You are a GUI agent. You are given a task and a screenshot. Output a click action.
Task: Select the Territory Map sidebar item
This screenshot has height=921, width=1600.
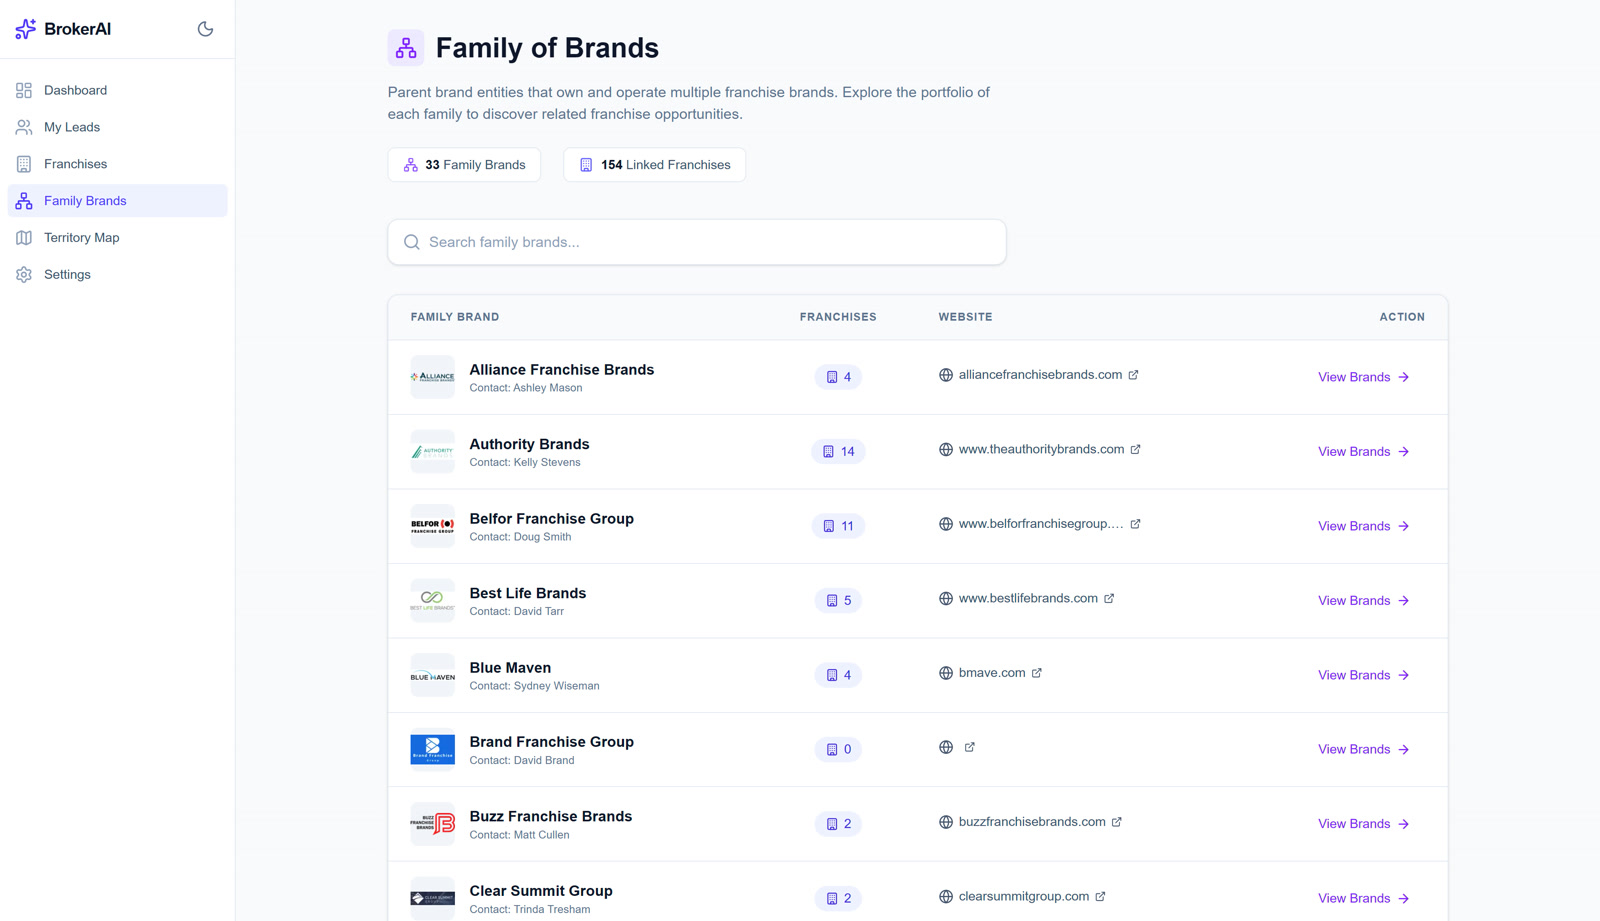81,238
